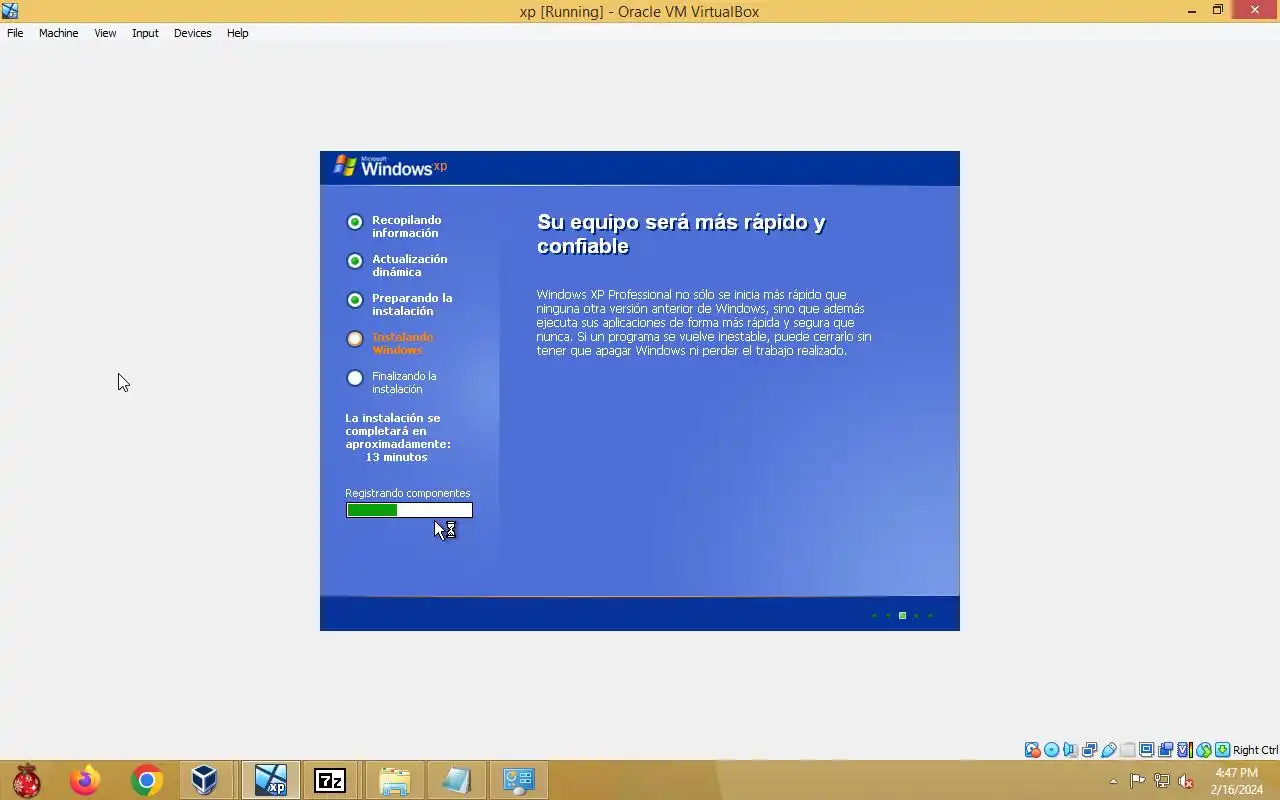Image resolution: width=1280 pixels, height=800 pixels.
Task: Click the Recopilando información step label
Action: click(x=406, y=226)
